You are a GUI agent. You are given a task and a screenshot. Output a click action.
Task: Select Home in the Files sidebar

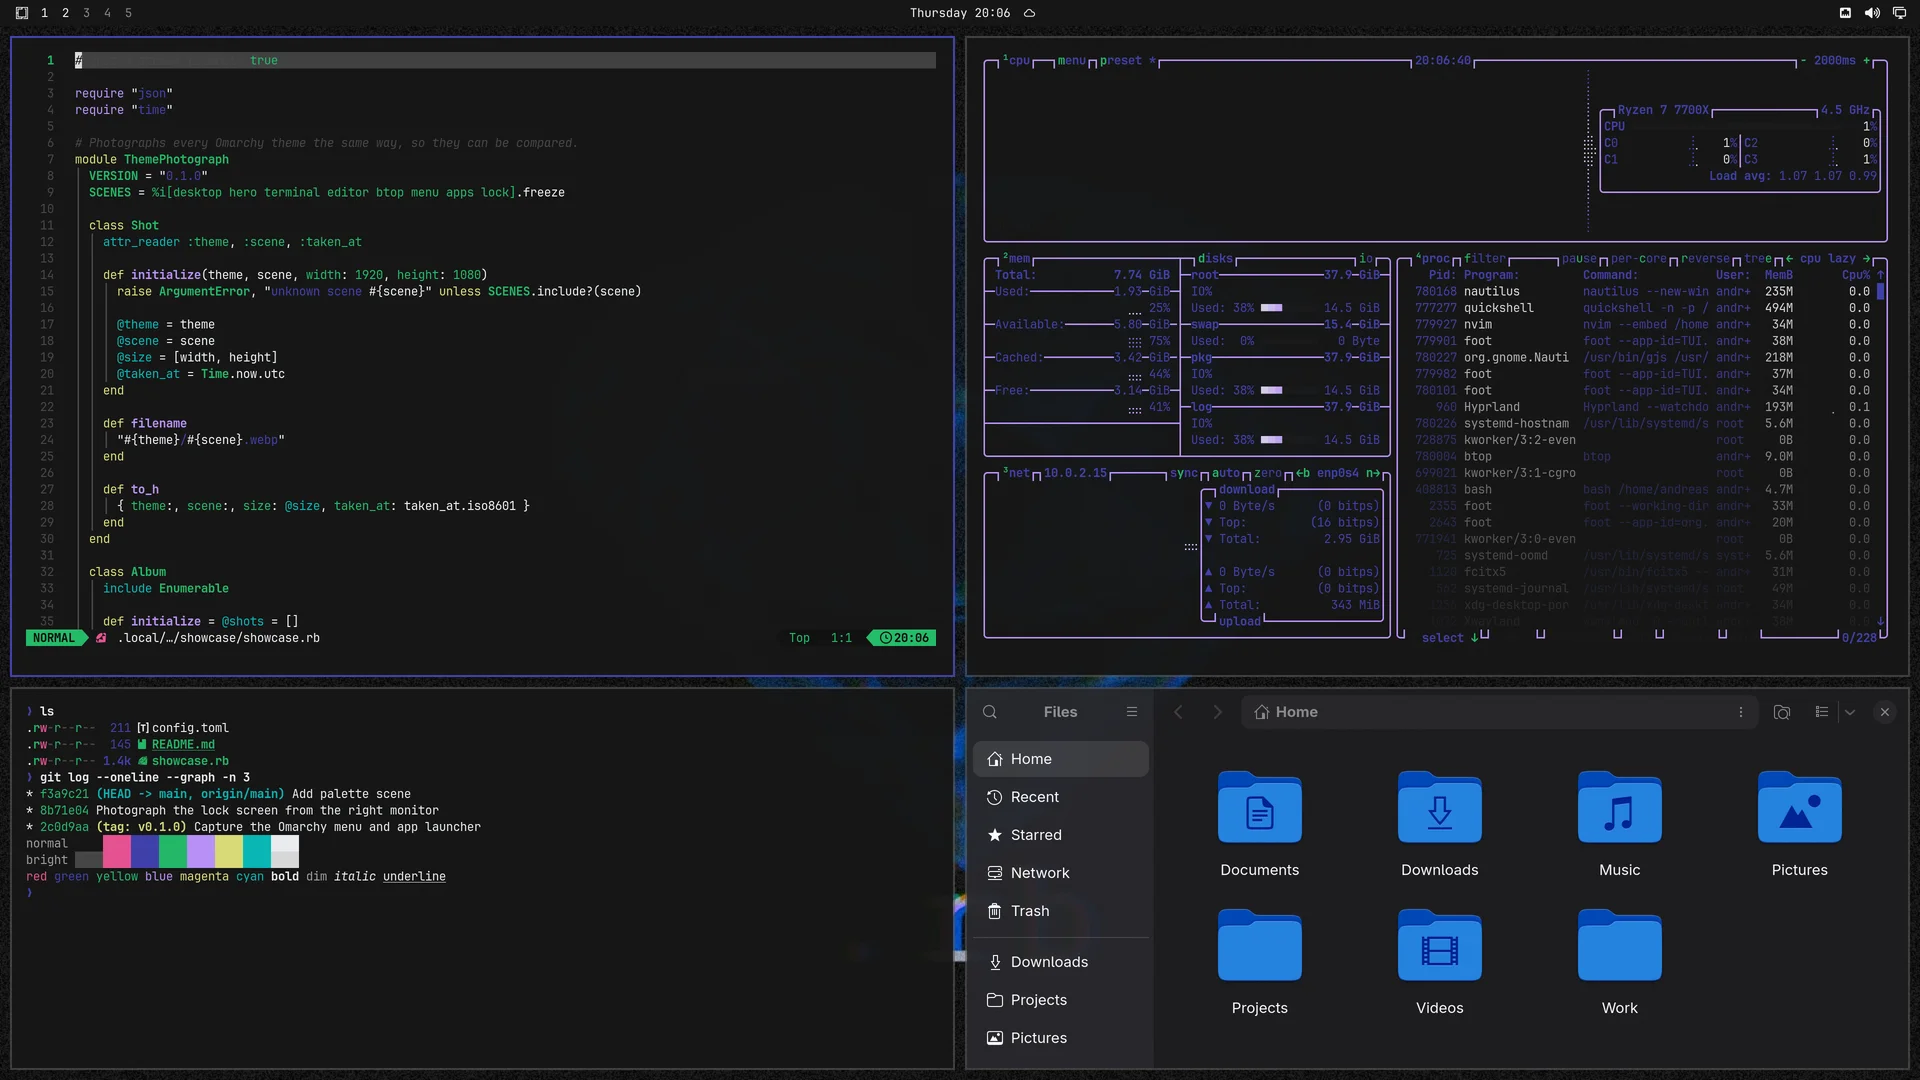(x=1061, y=759)
